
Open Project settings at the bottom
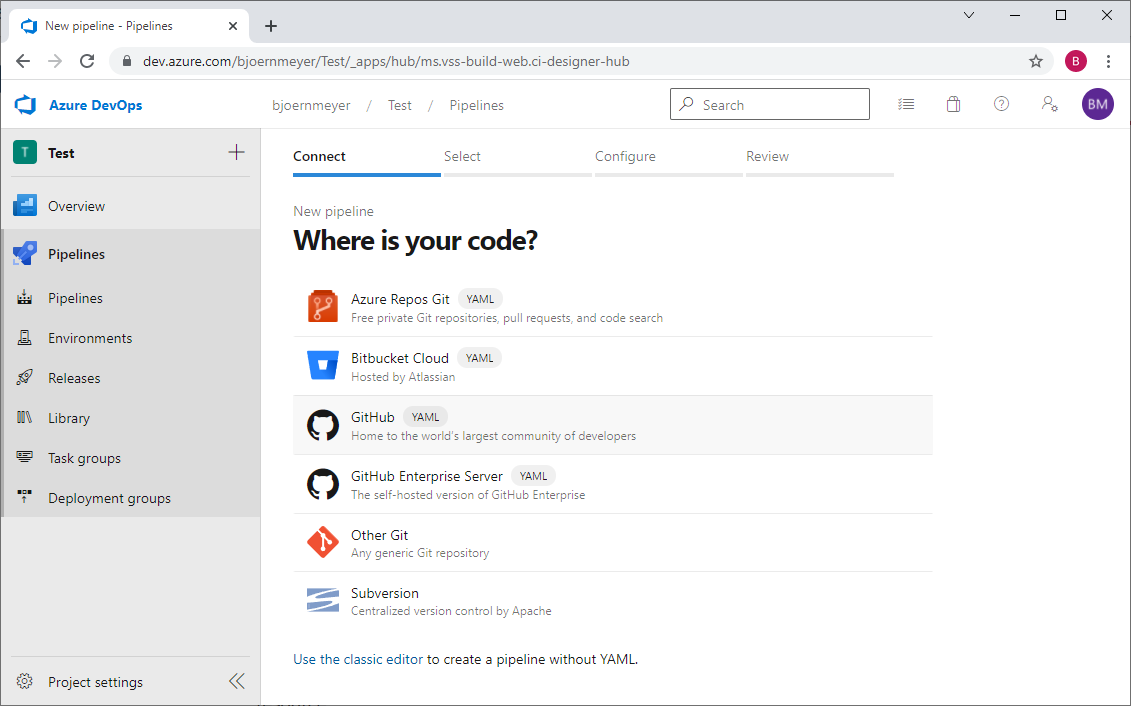[93, 681]
